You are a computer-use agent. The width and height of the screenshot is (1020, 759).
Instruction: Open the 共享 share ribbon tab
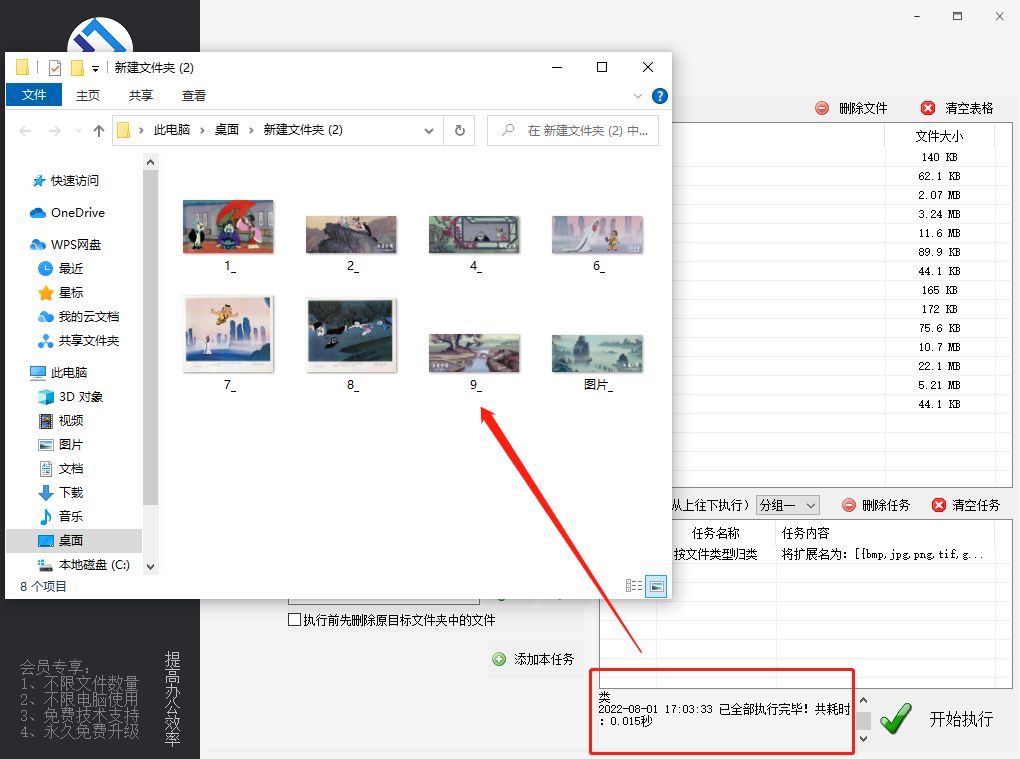point(141,96)
